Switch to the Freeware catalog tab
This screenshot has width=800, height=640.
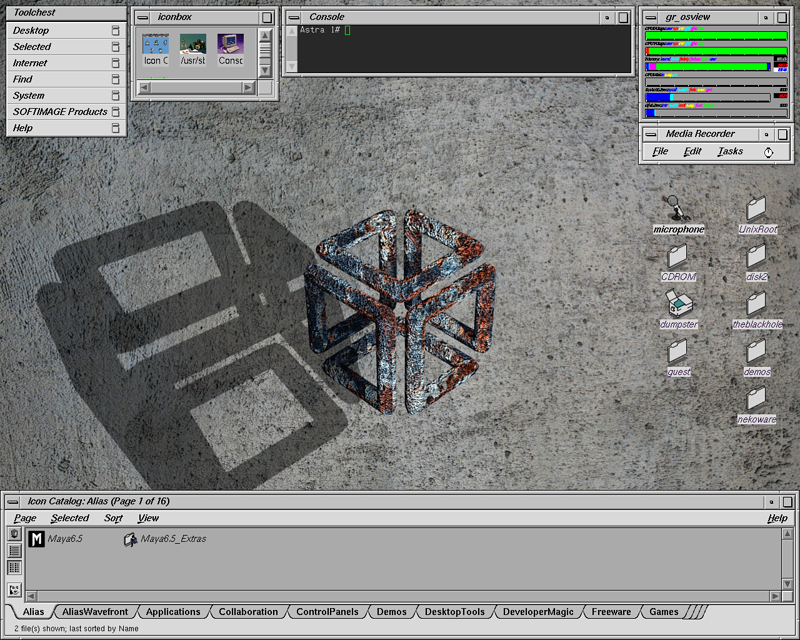[611, 612]
